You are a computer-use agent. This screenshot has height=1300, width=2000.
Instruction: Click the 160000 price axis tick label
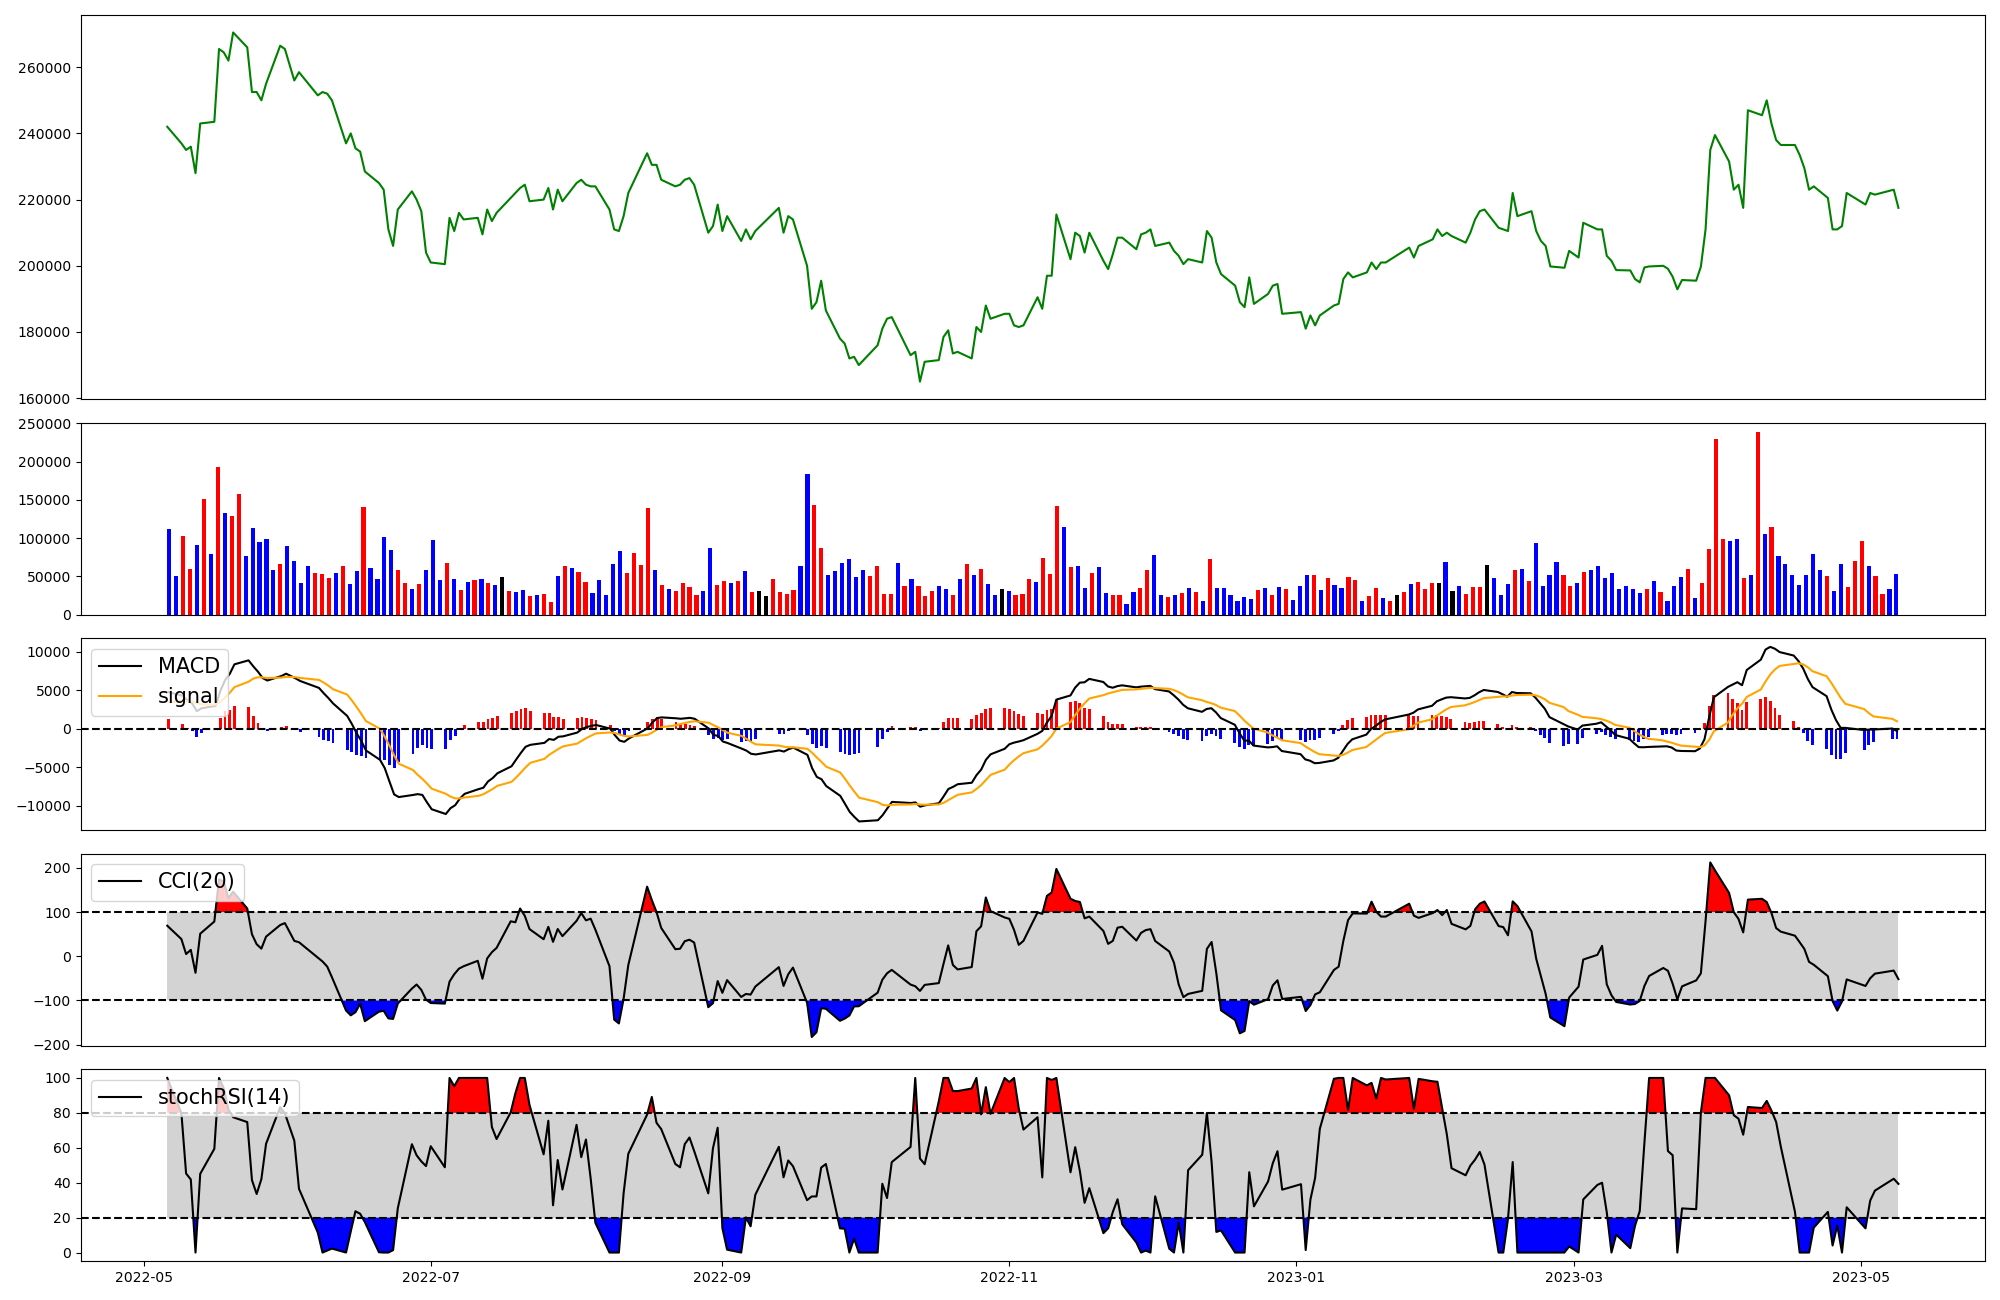coord(43,399)
